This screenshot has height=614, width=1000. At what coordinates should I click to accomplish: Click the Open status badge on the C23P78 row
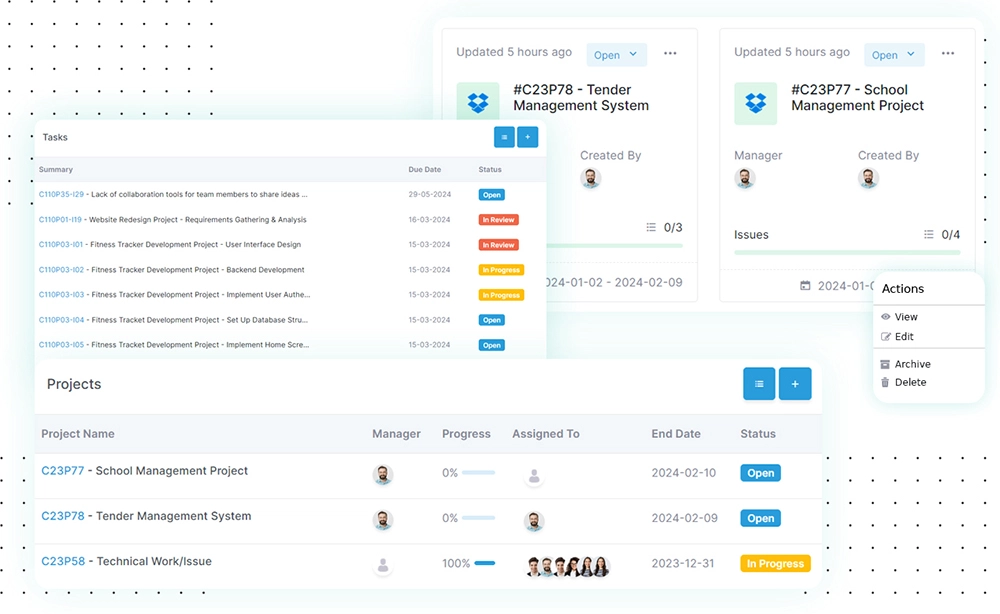pos(760,518)
